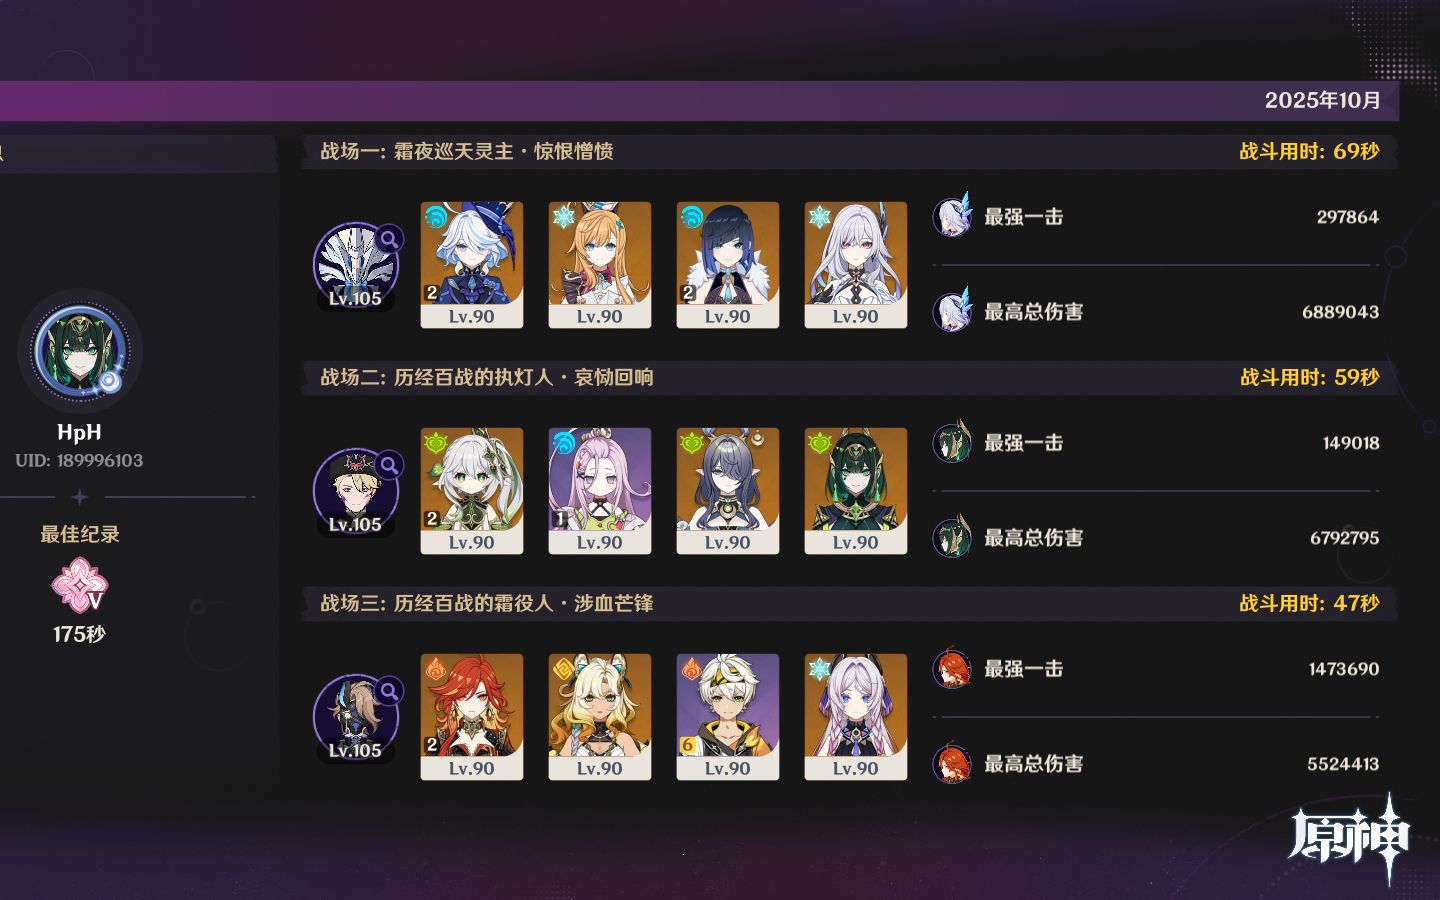
Task: Inspect the first battlefield boss Lv.105 icon
Action: coord(355,266)
